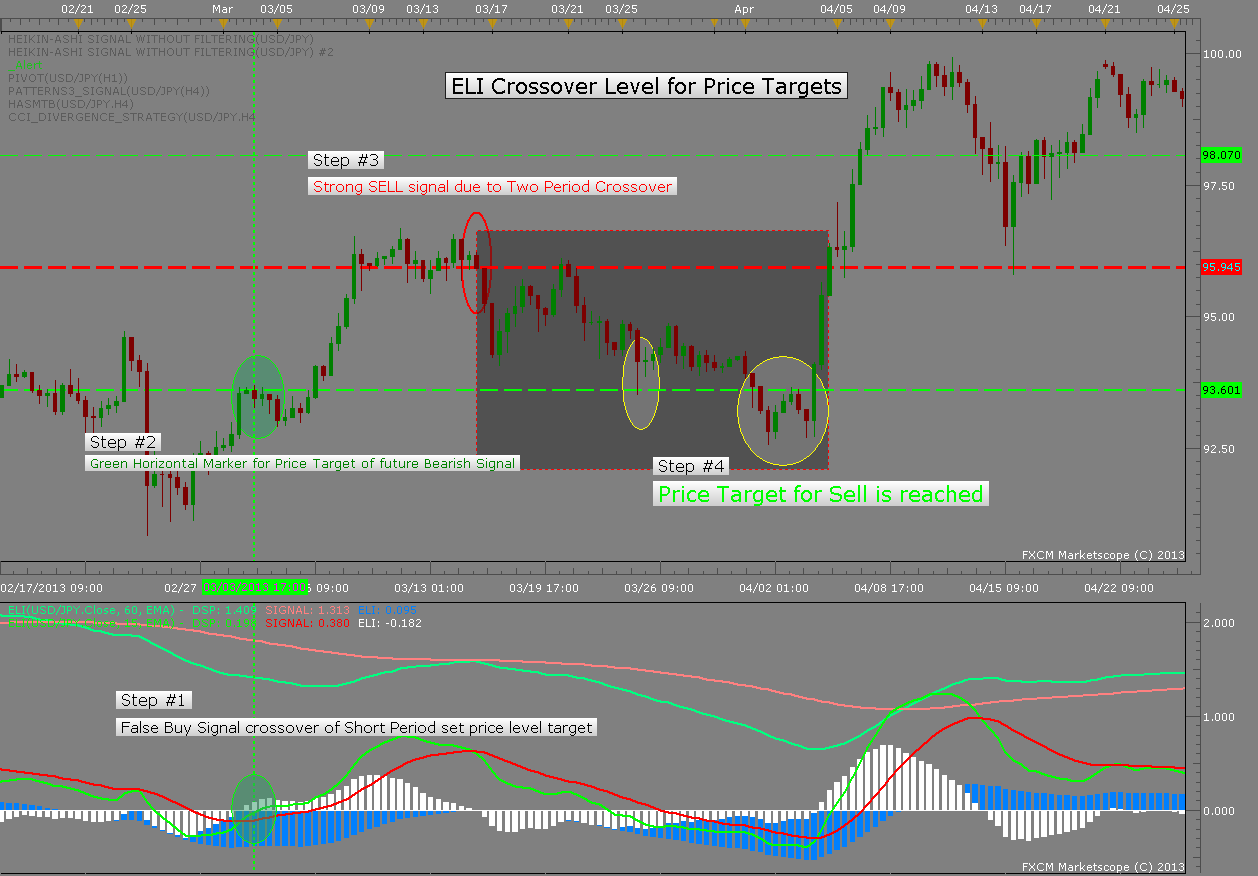
Task: Select the Green Horizontal Marker for Price Target label
Action: pos(302,463)
